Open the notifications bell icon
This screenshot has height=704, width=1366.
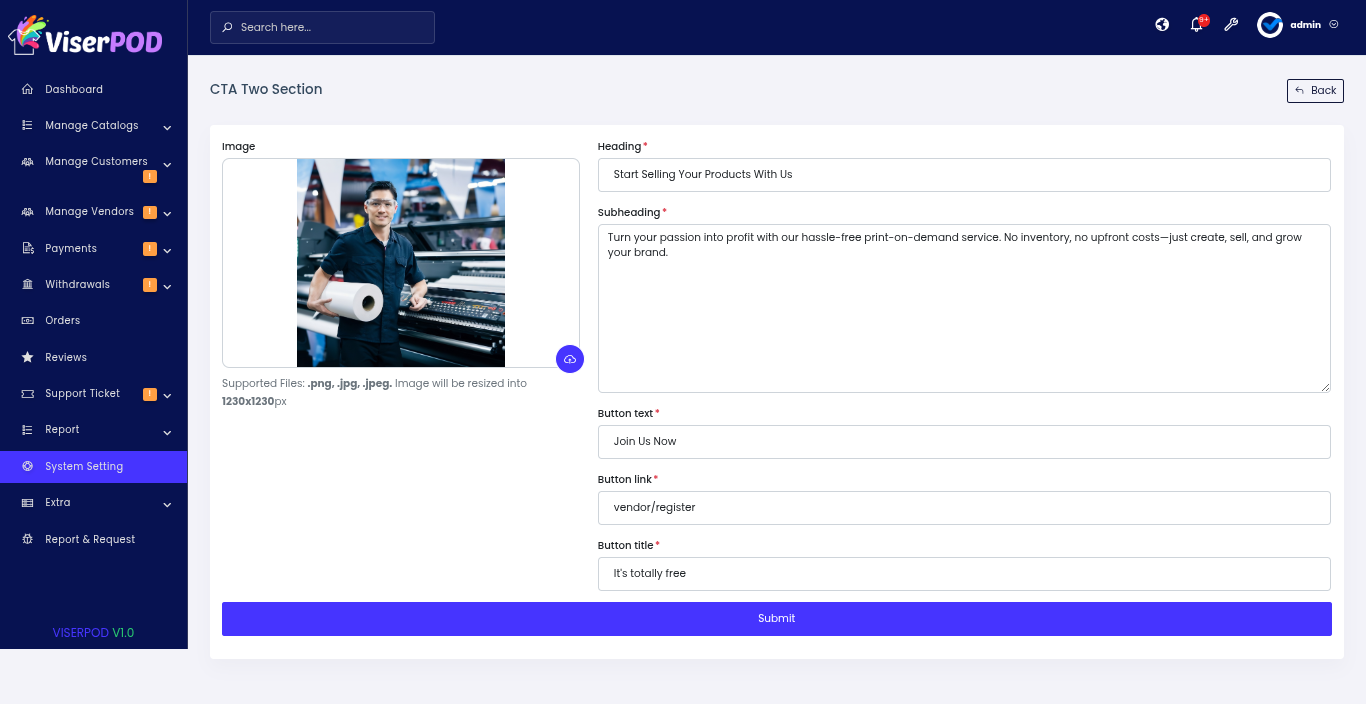point(1196,25)
